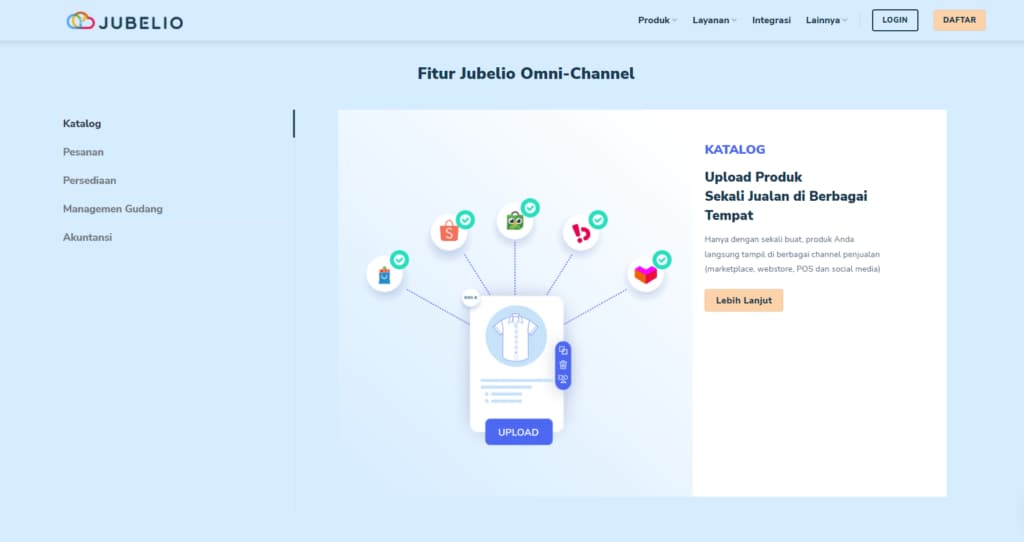Click the green checkmark beside Bukalapak icon
The image size is (1024, 542).
tap(598, 219)
